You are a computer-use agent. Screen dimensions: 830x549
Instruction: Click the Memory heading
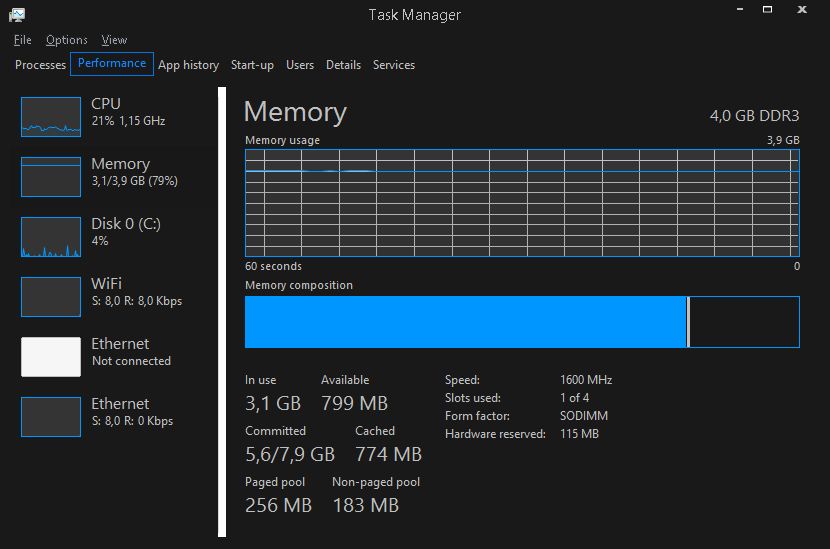click(x=295, y=112)
